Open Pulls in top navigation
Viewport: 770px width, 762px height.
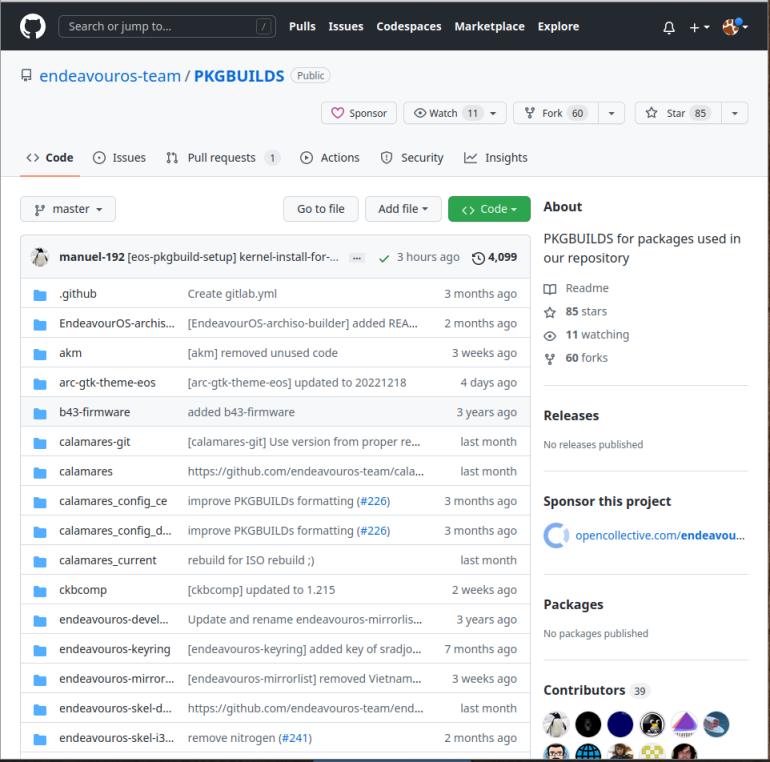302,27
